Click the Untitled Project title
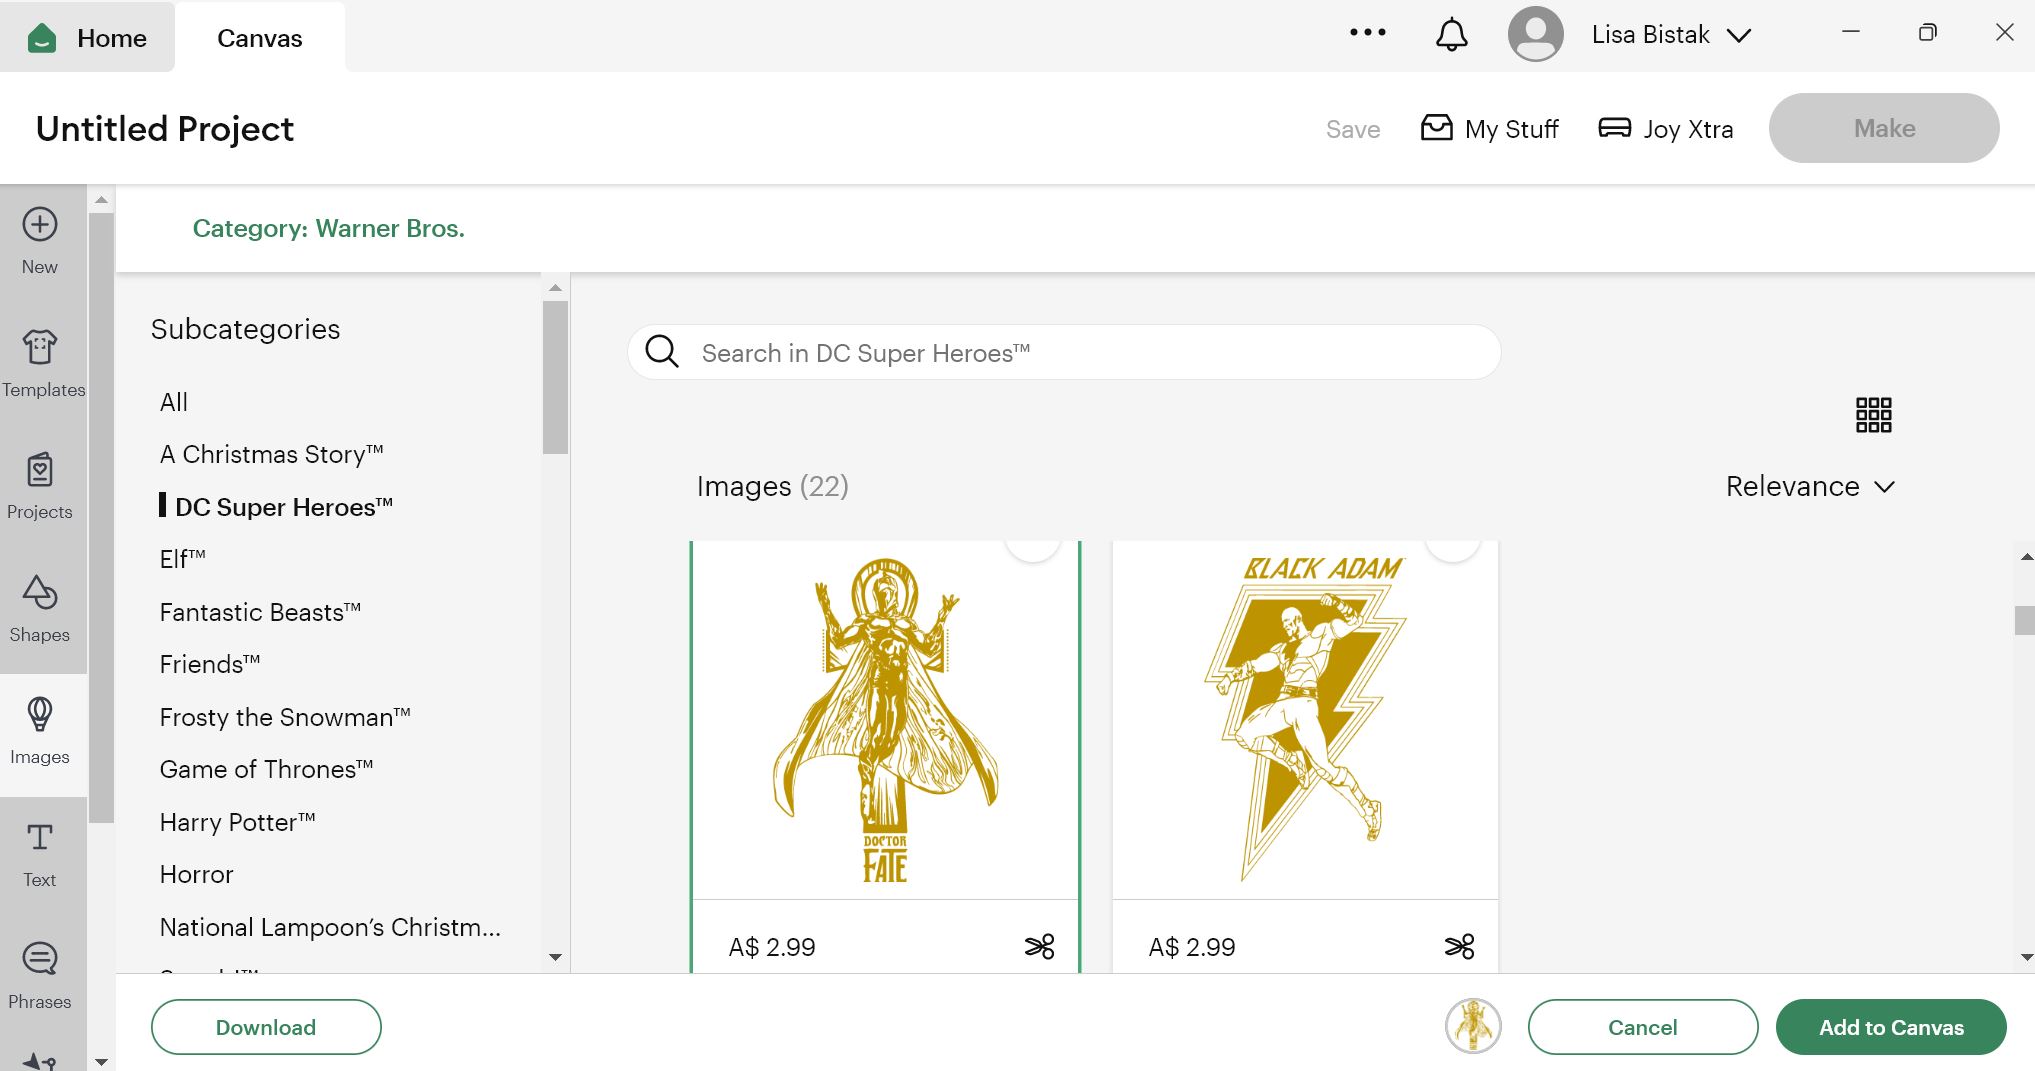The width and height of the screenshot is (2035, 1071). [165, 129]
